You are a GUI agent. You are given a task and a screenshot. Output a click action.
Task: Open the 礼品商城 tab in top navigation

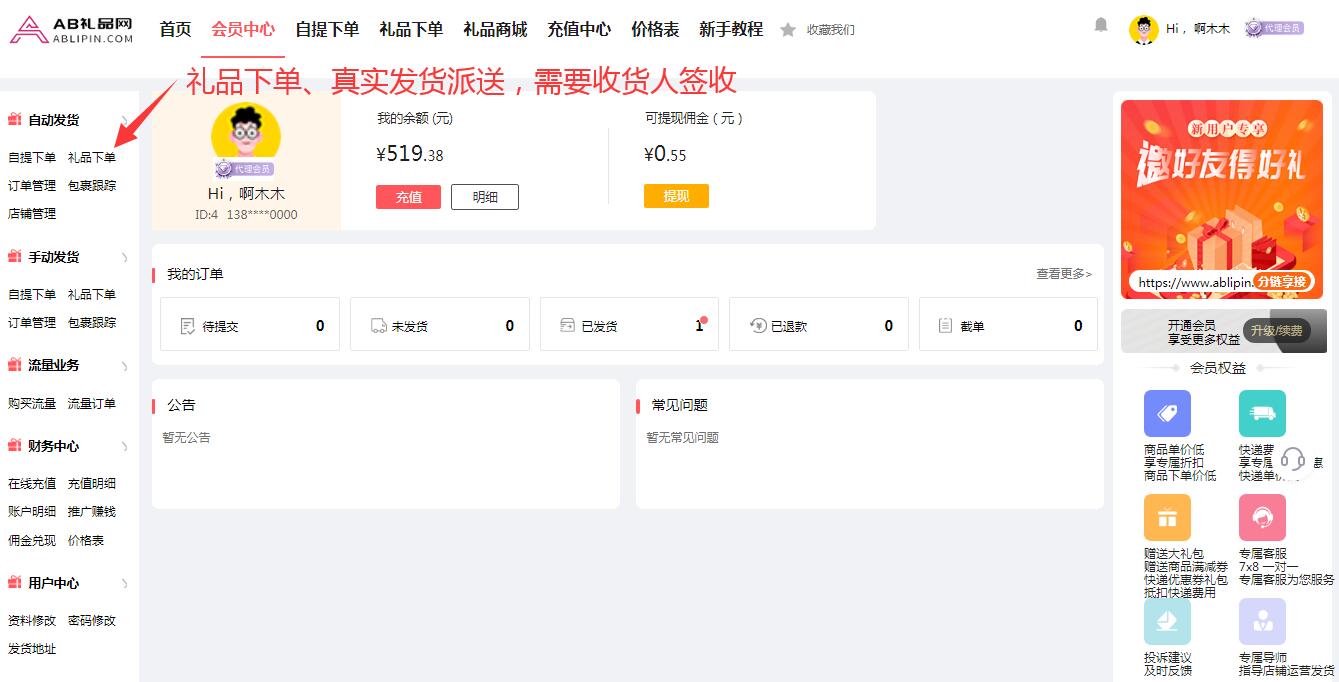pos(495,29)
